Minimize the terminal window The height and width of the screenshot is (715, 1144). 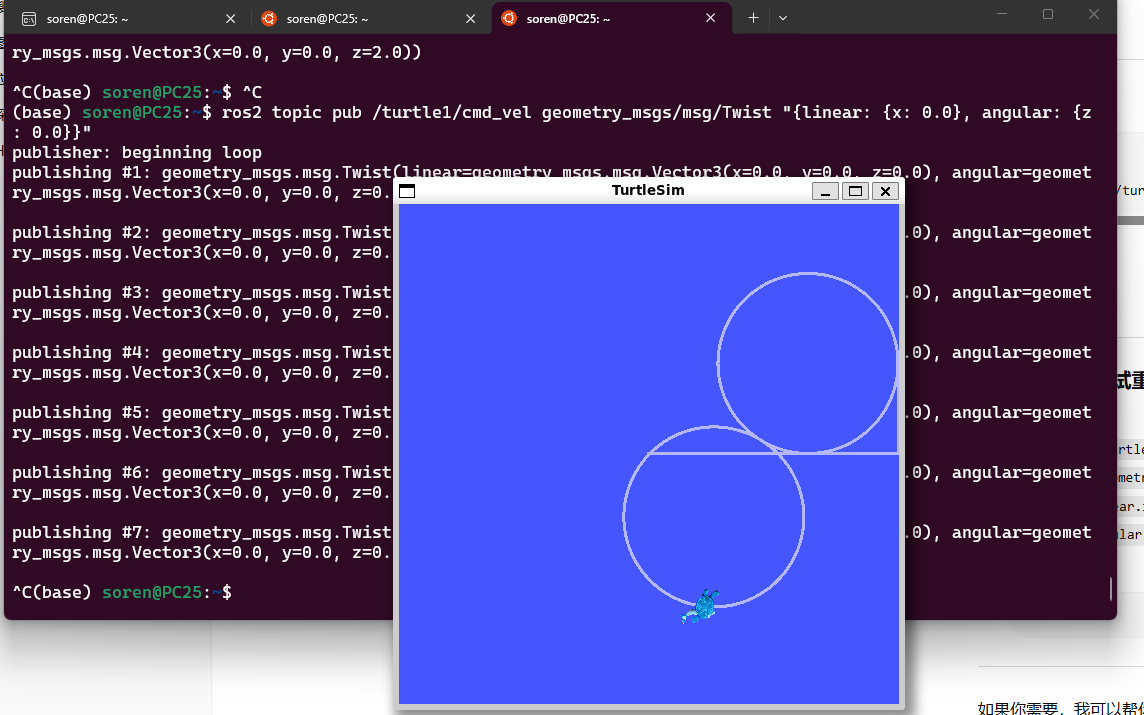1002,15
